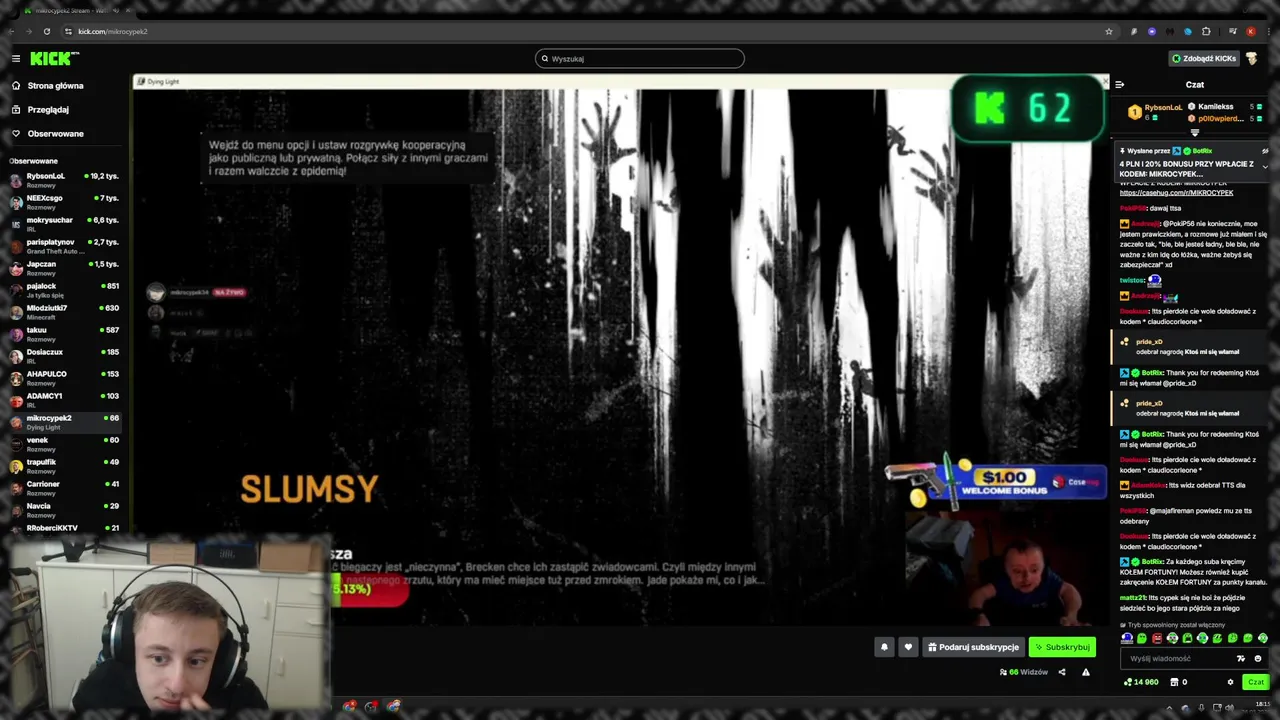The image size is (1280, 720).
Task: Open parisplatynov channel in sidebar
Action: tap(64, 246)
